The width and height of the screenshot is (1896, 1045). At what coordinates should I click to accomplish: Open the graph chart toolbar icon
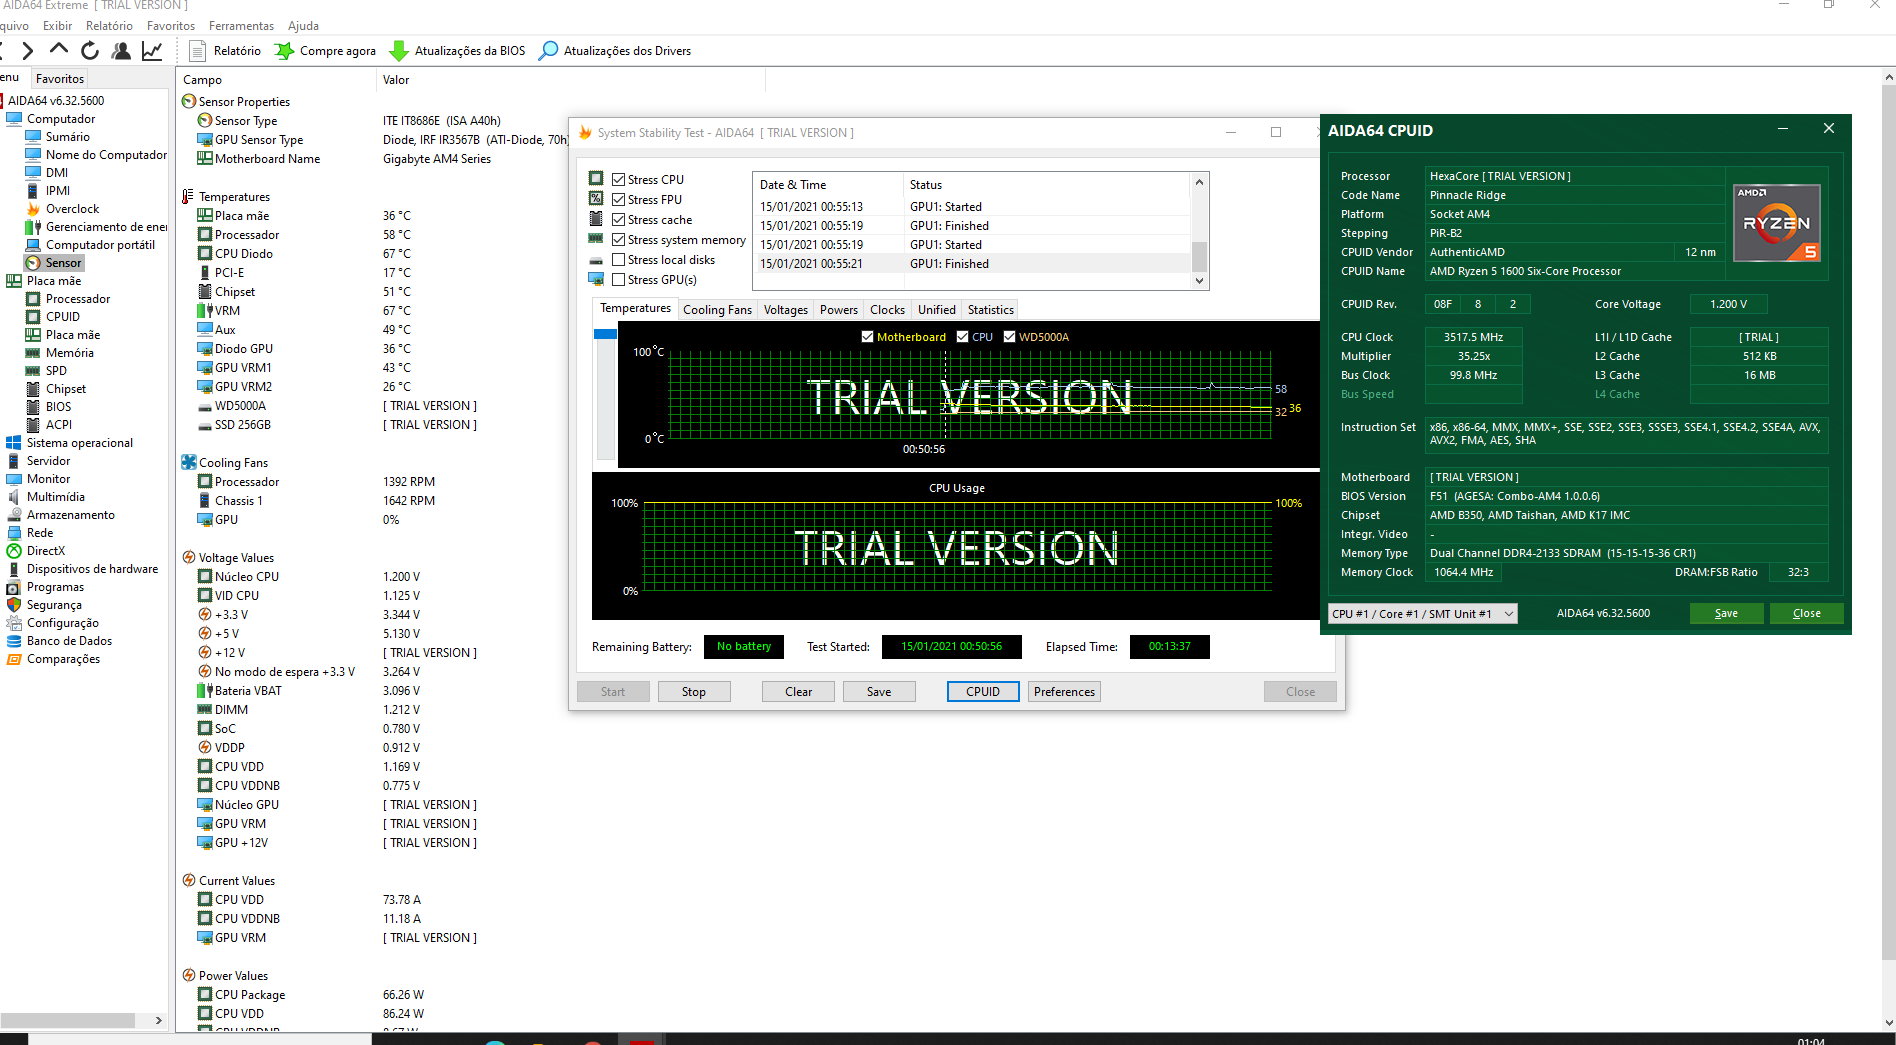[152, 50]
